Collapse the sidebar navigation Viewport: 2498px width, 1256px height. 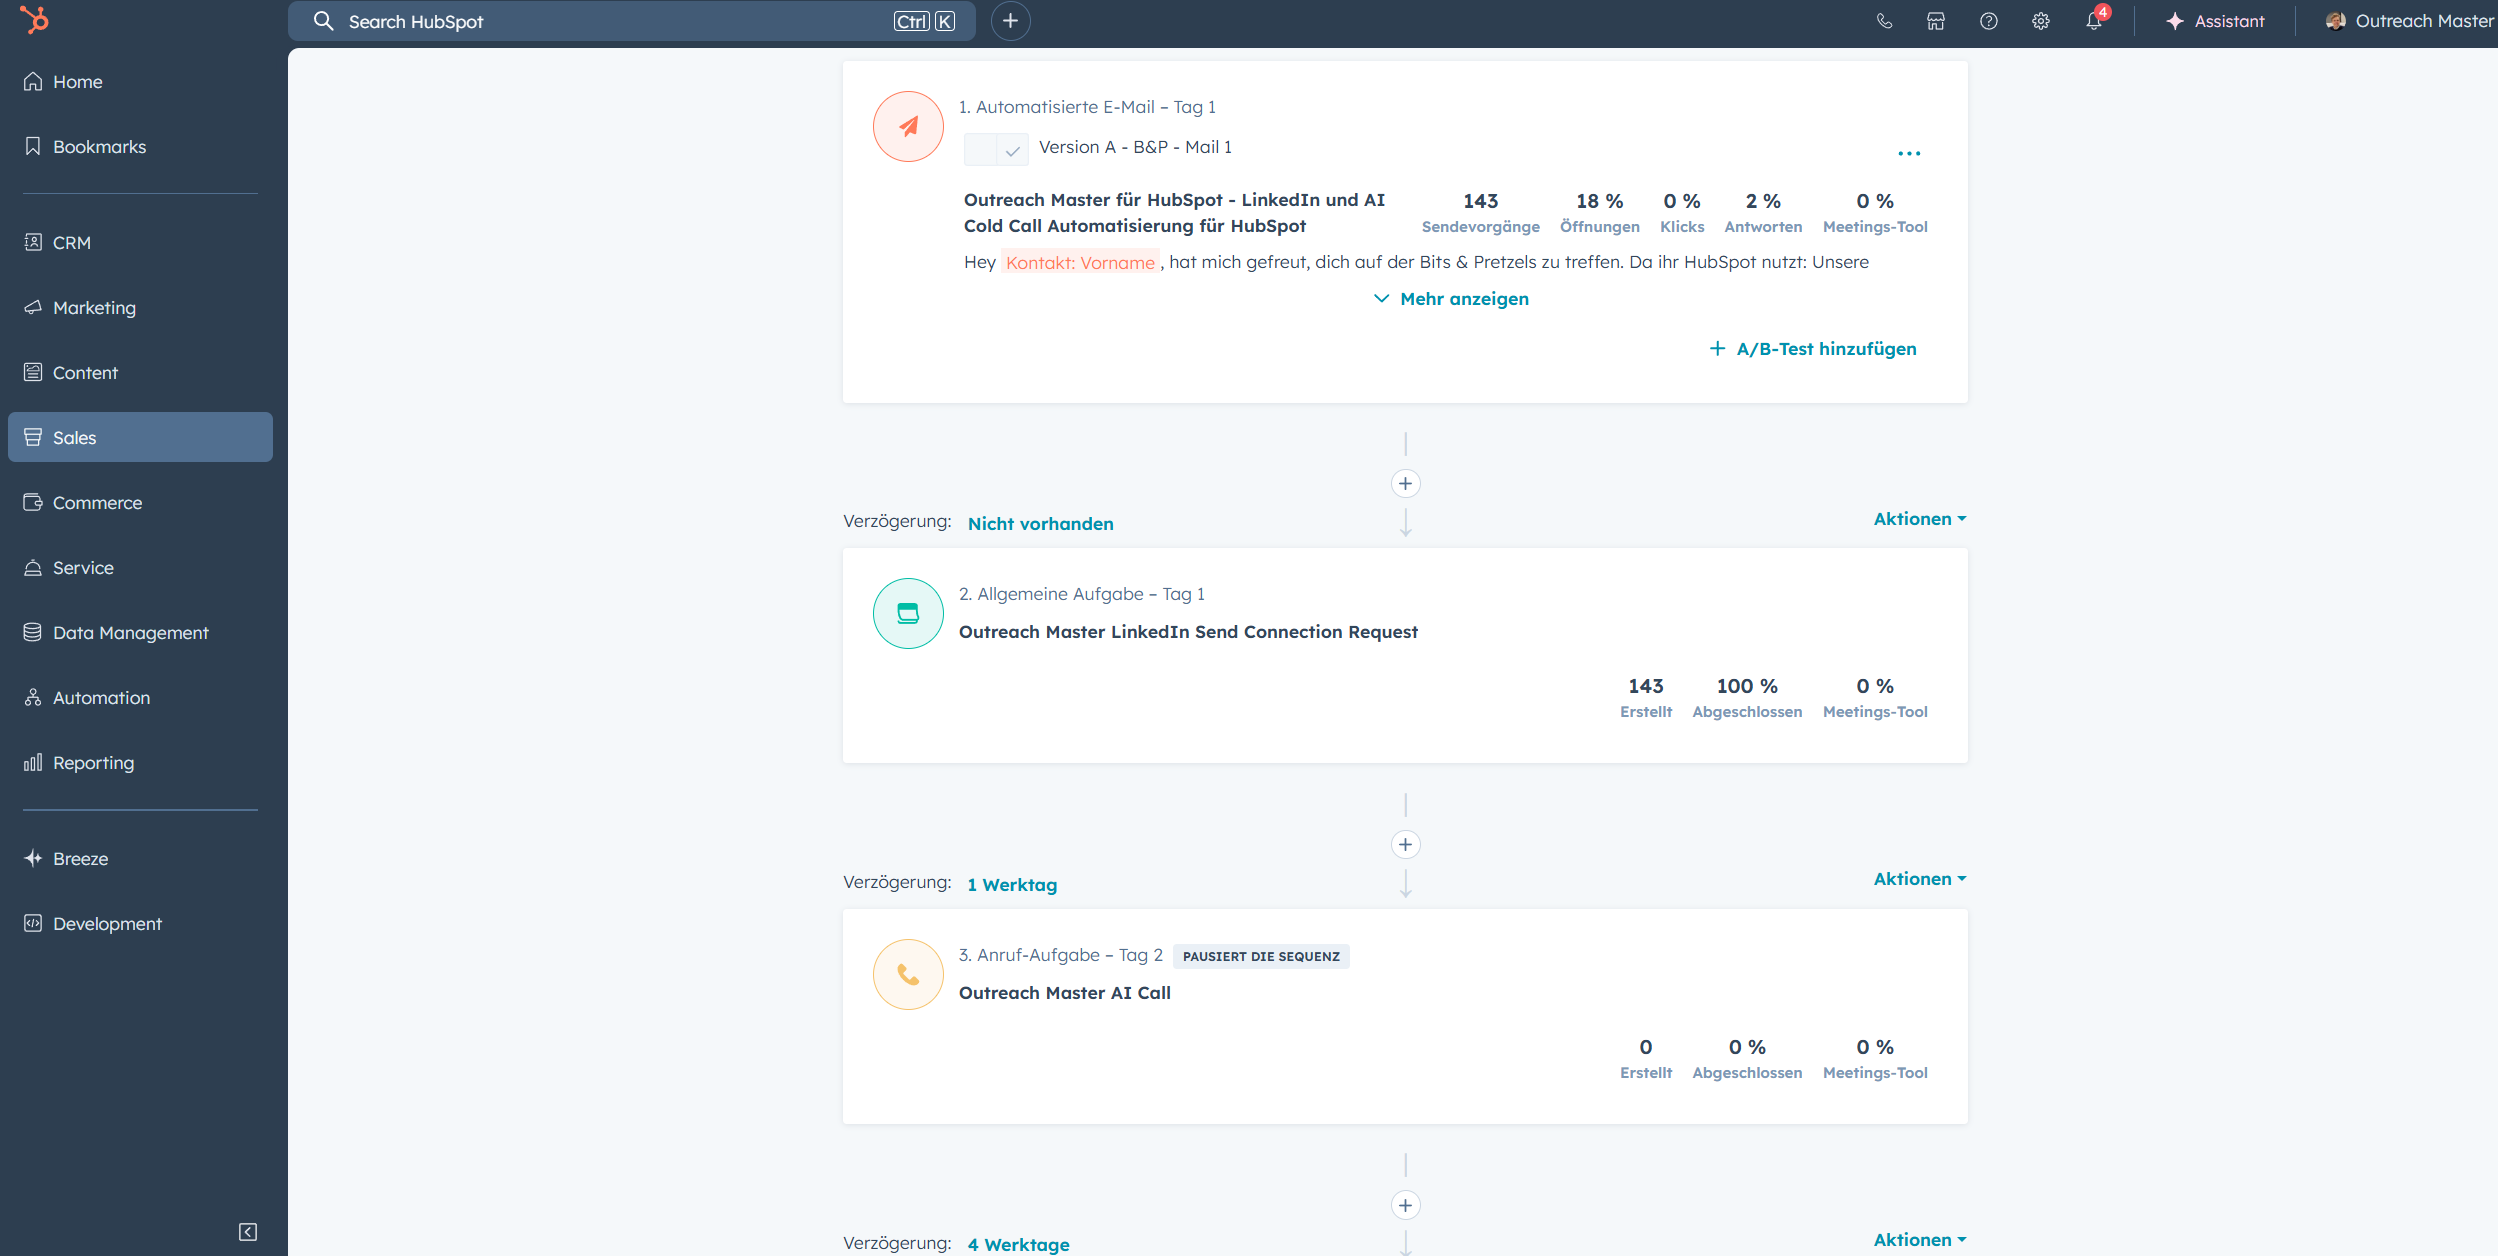pyautogui.click(x=248, y=1232)
